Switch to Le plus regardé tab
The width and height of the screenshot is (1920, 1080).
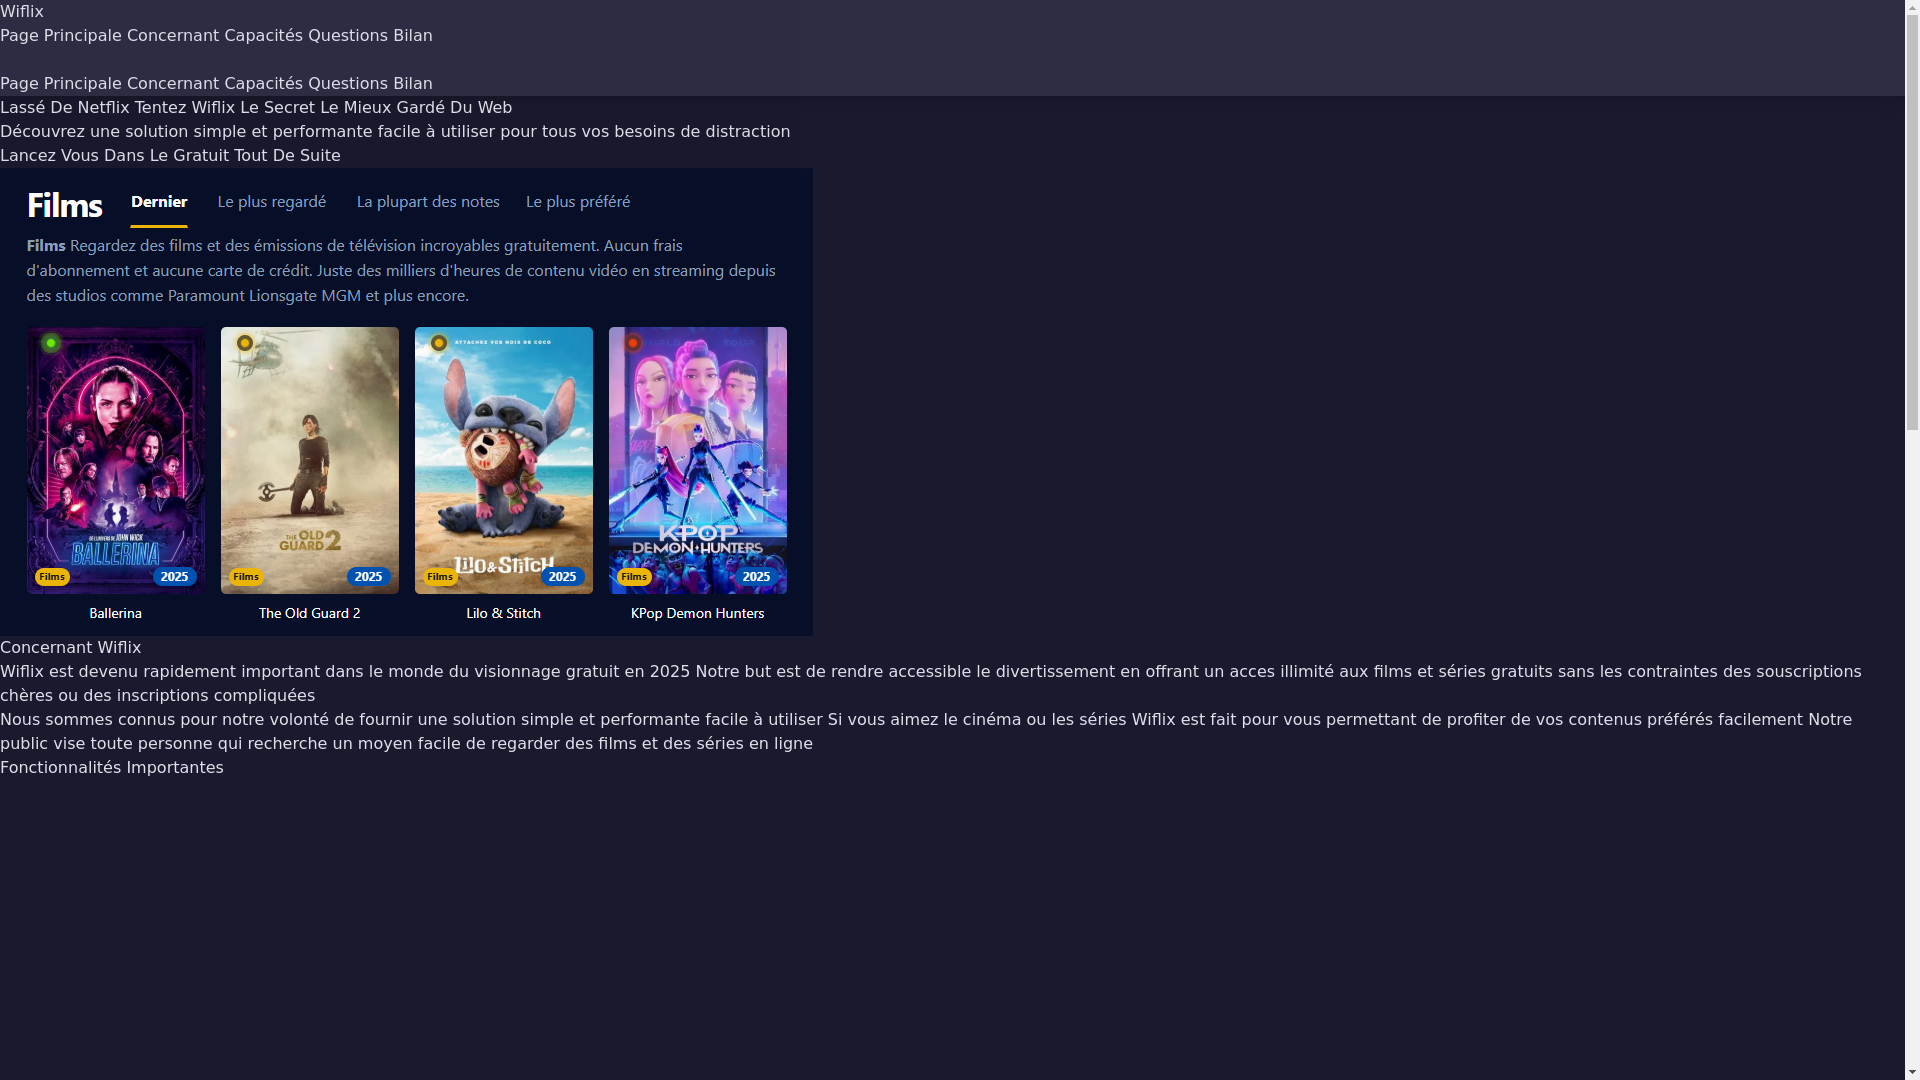pos(272,202)
